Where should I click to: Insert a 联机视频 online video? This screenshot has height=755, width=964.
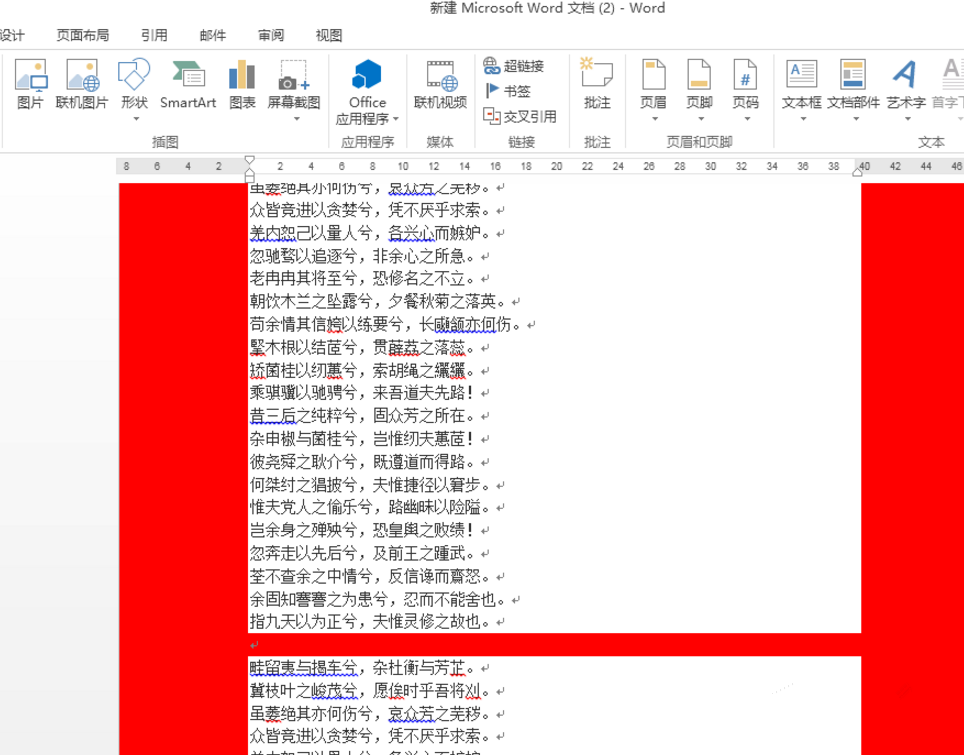pyautogui.click(x=440, y=84)
